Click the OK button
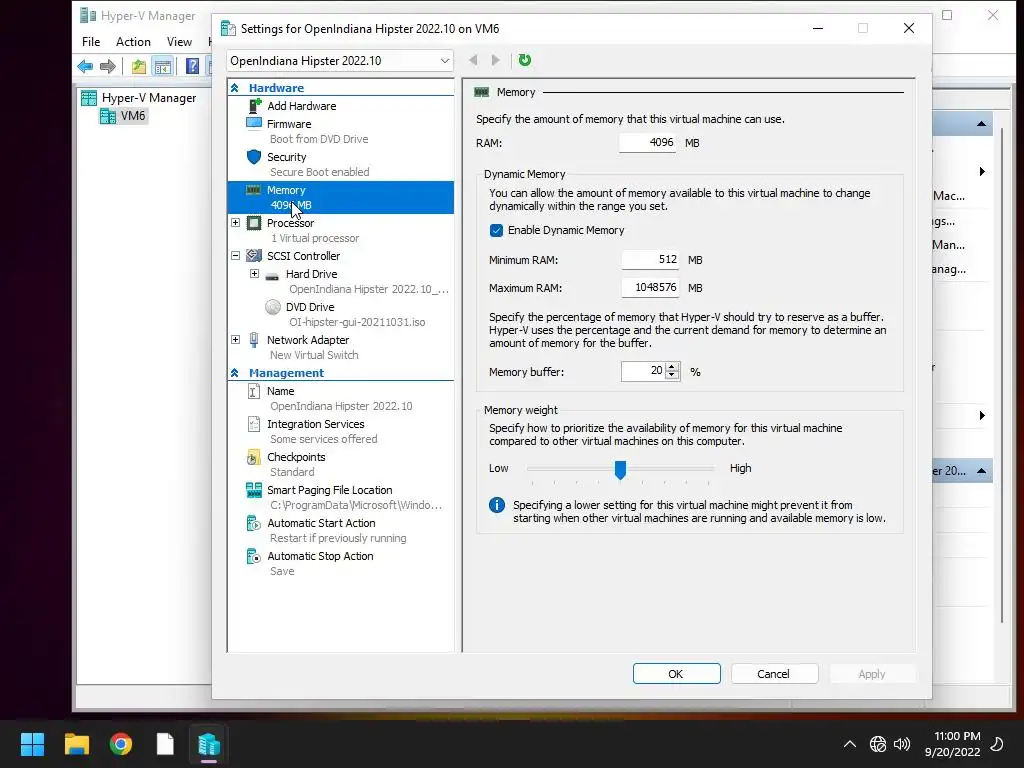 [677, 674]
